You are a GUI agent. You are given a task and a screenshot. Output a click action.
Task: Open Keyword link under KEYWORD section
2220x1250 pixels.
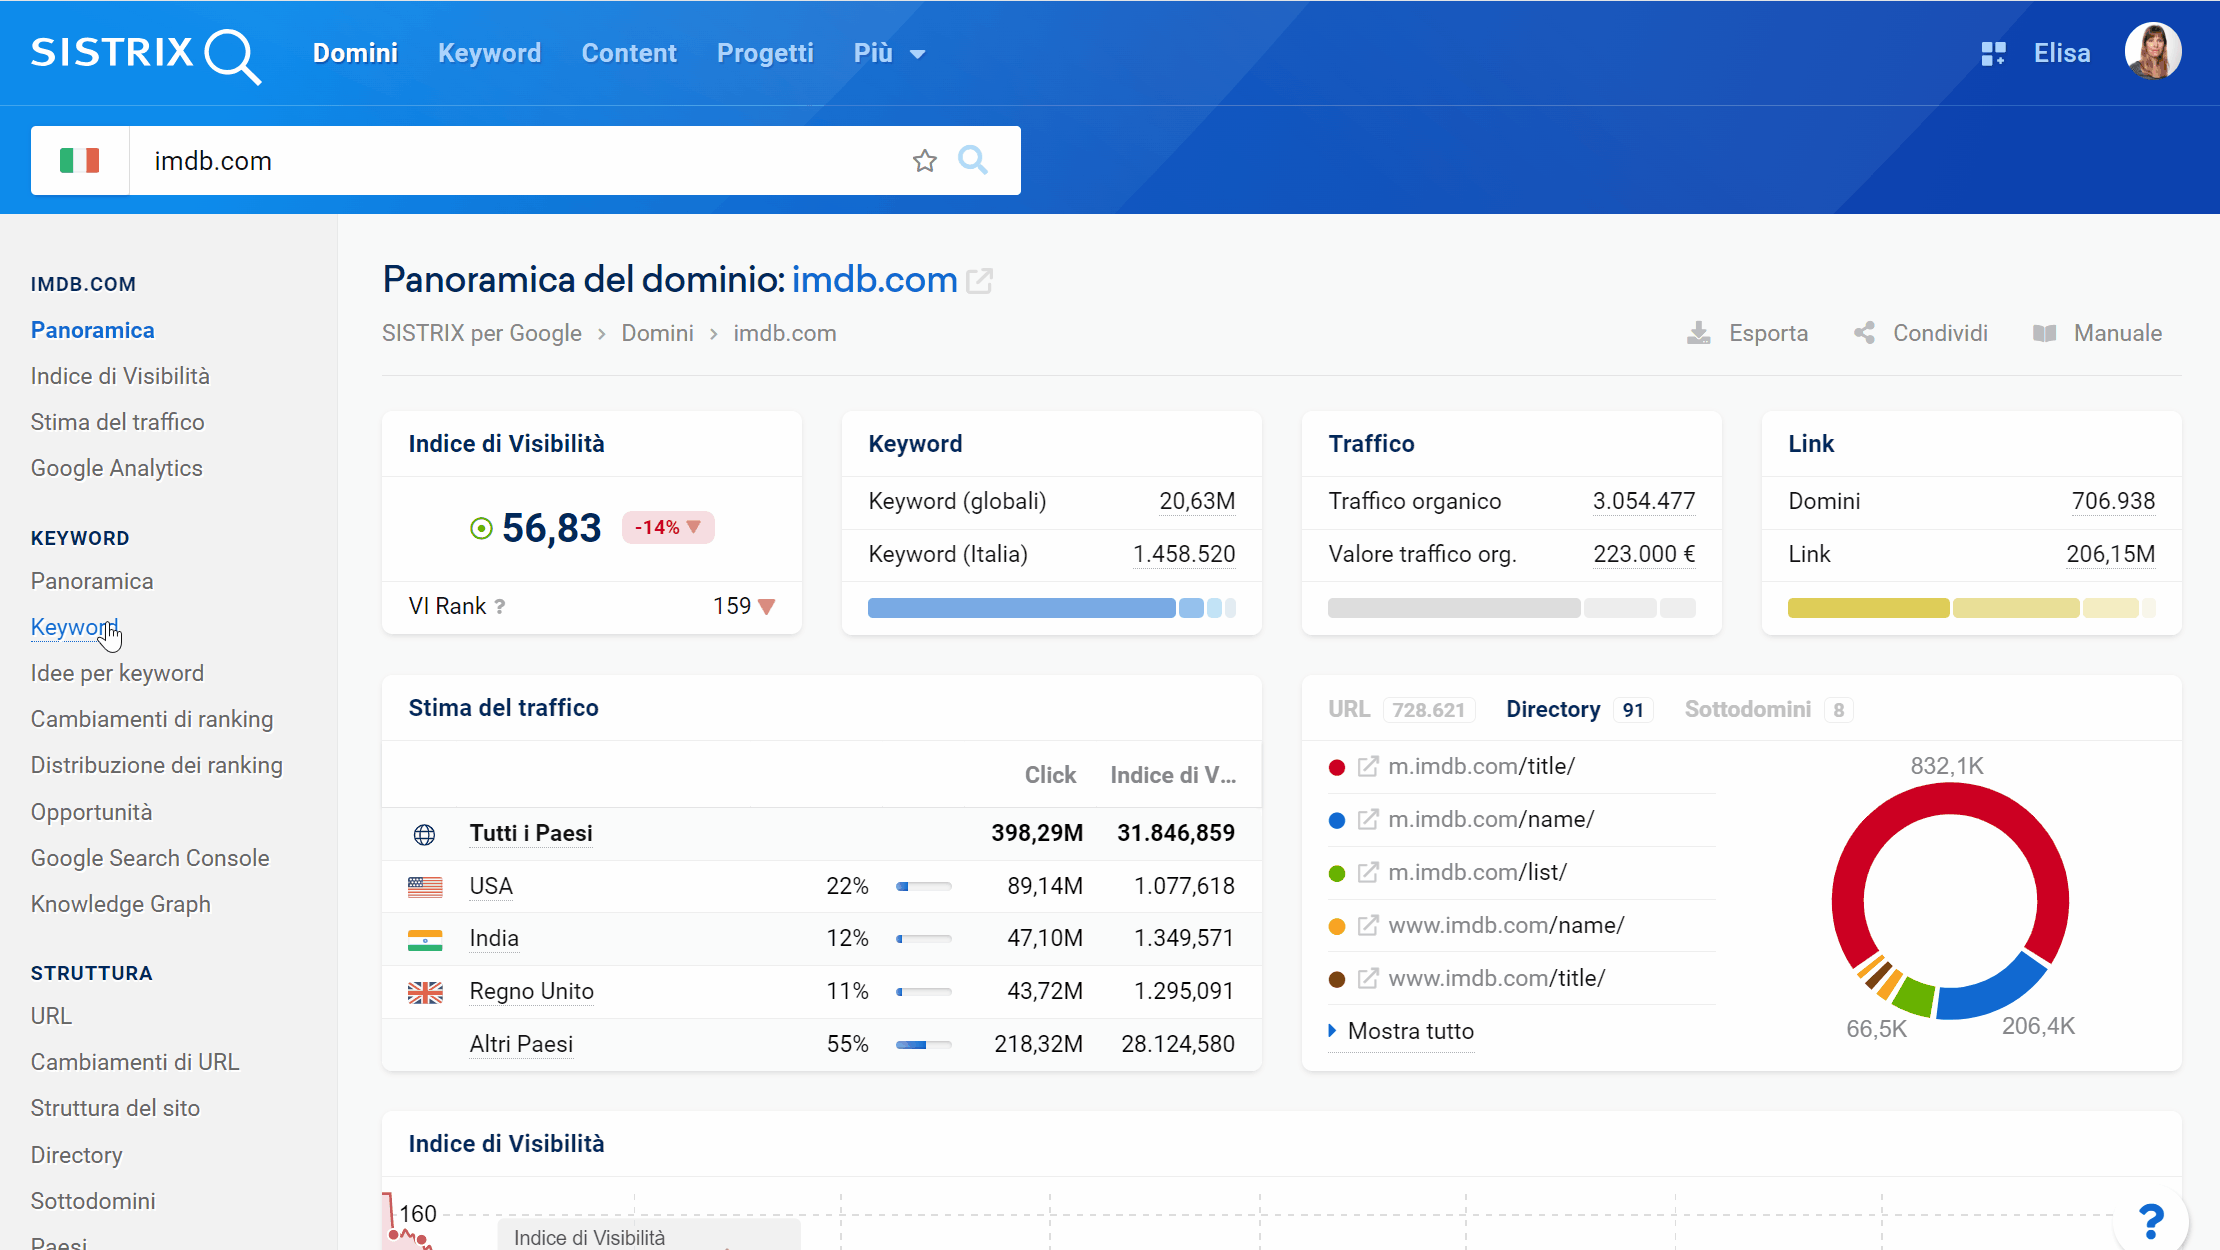tap(74, 627)
